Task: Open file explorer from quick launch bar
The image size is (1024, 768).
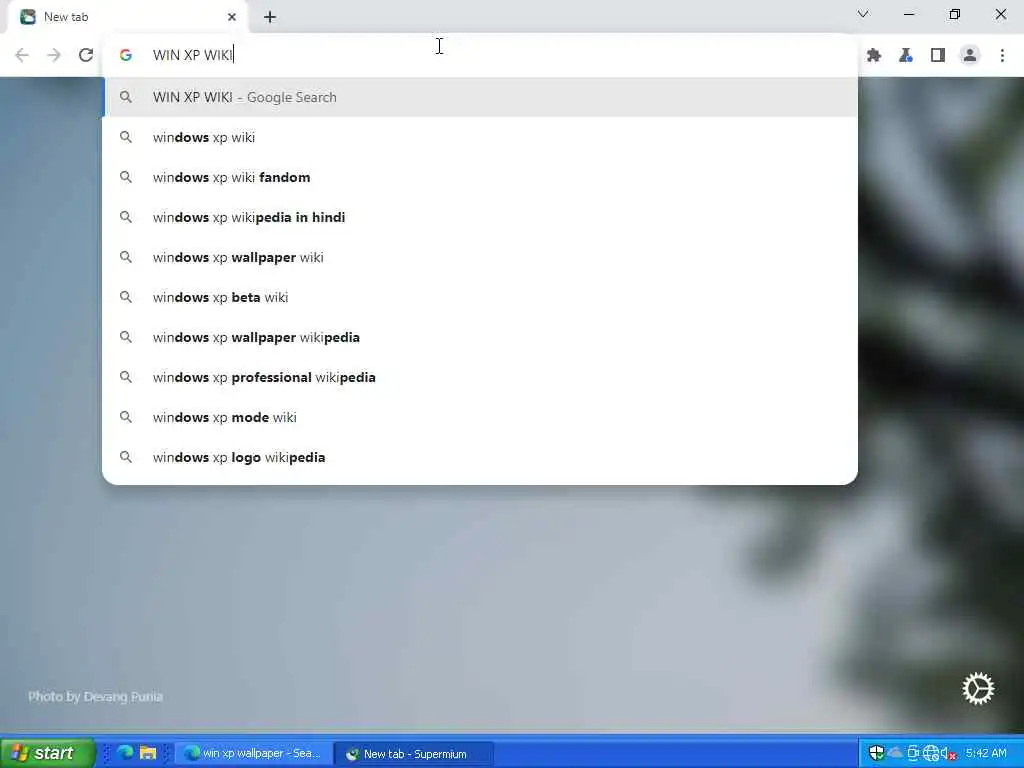Action: 148,753
